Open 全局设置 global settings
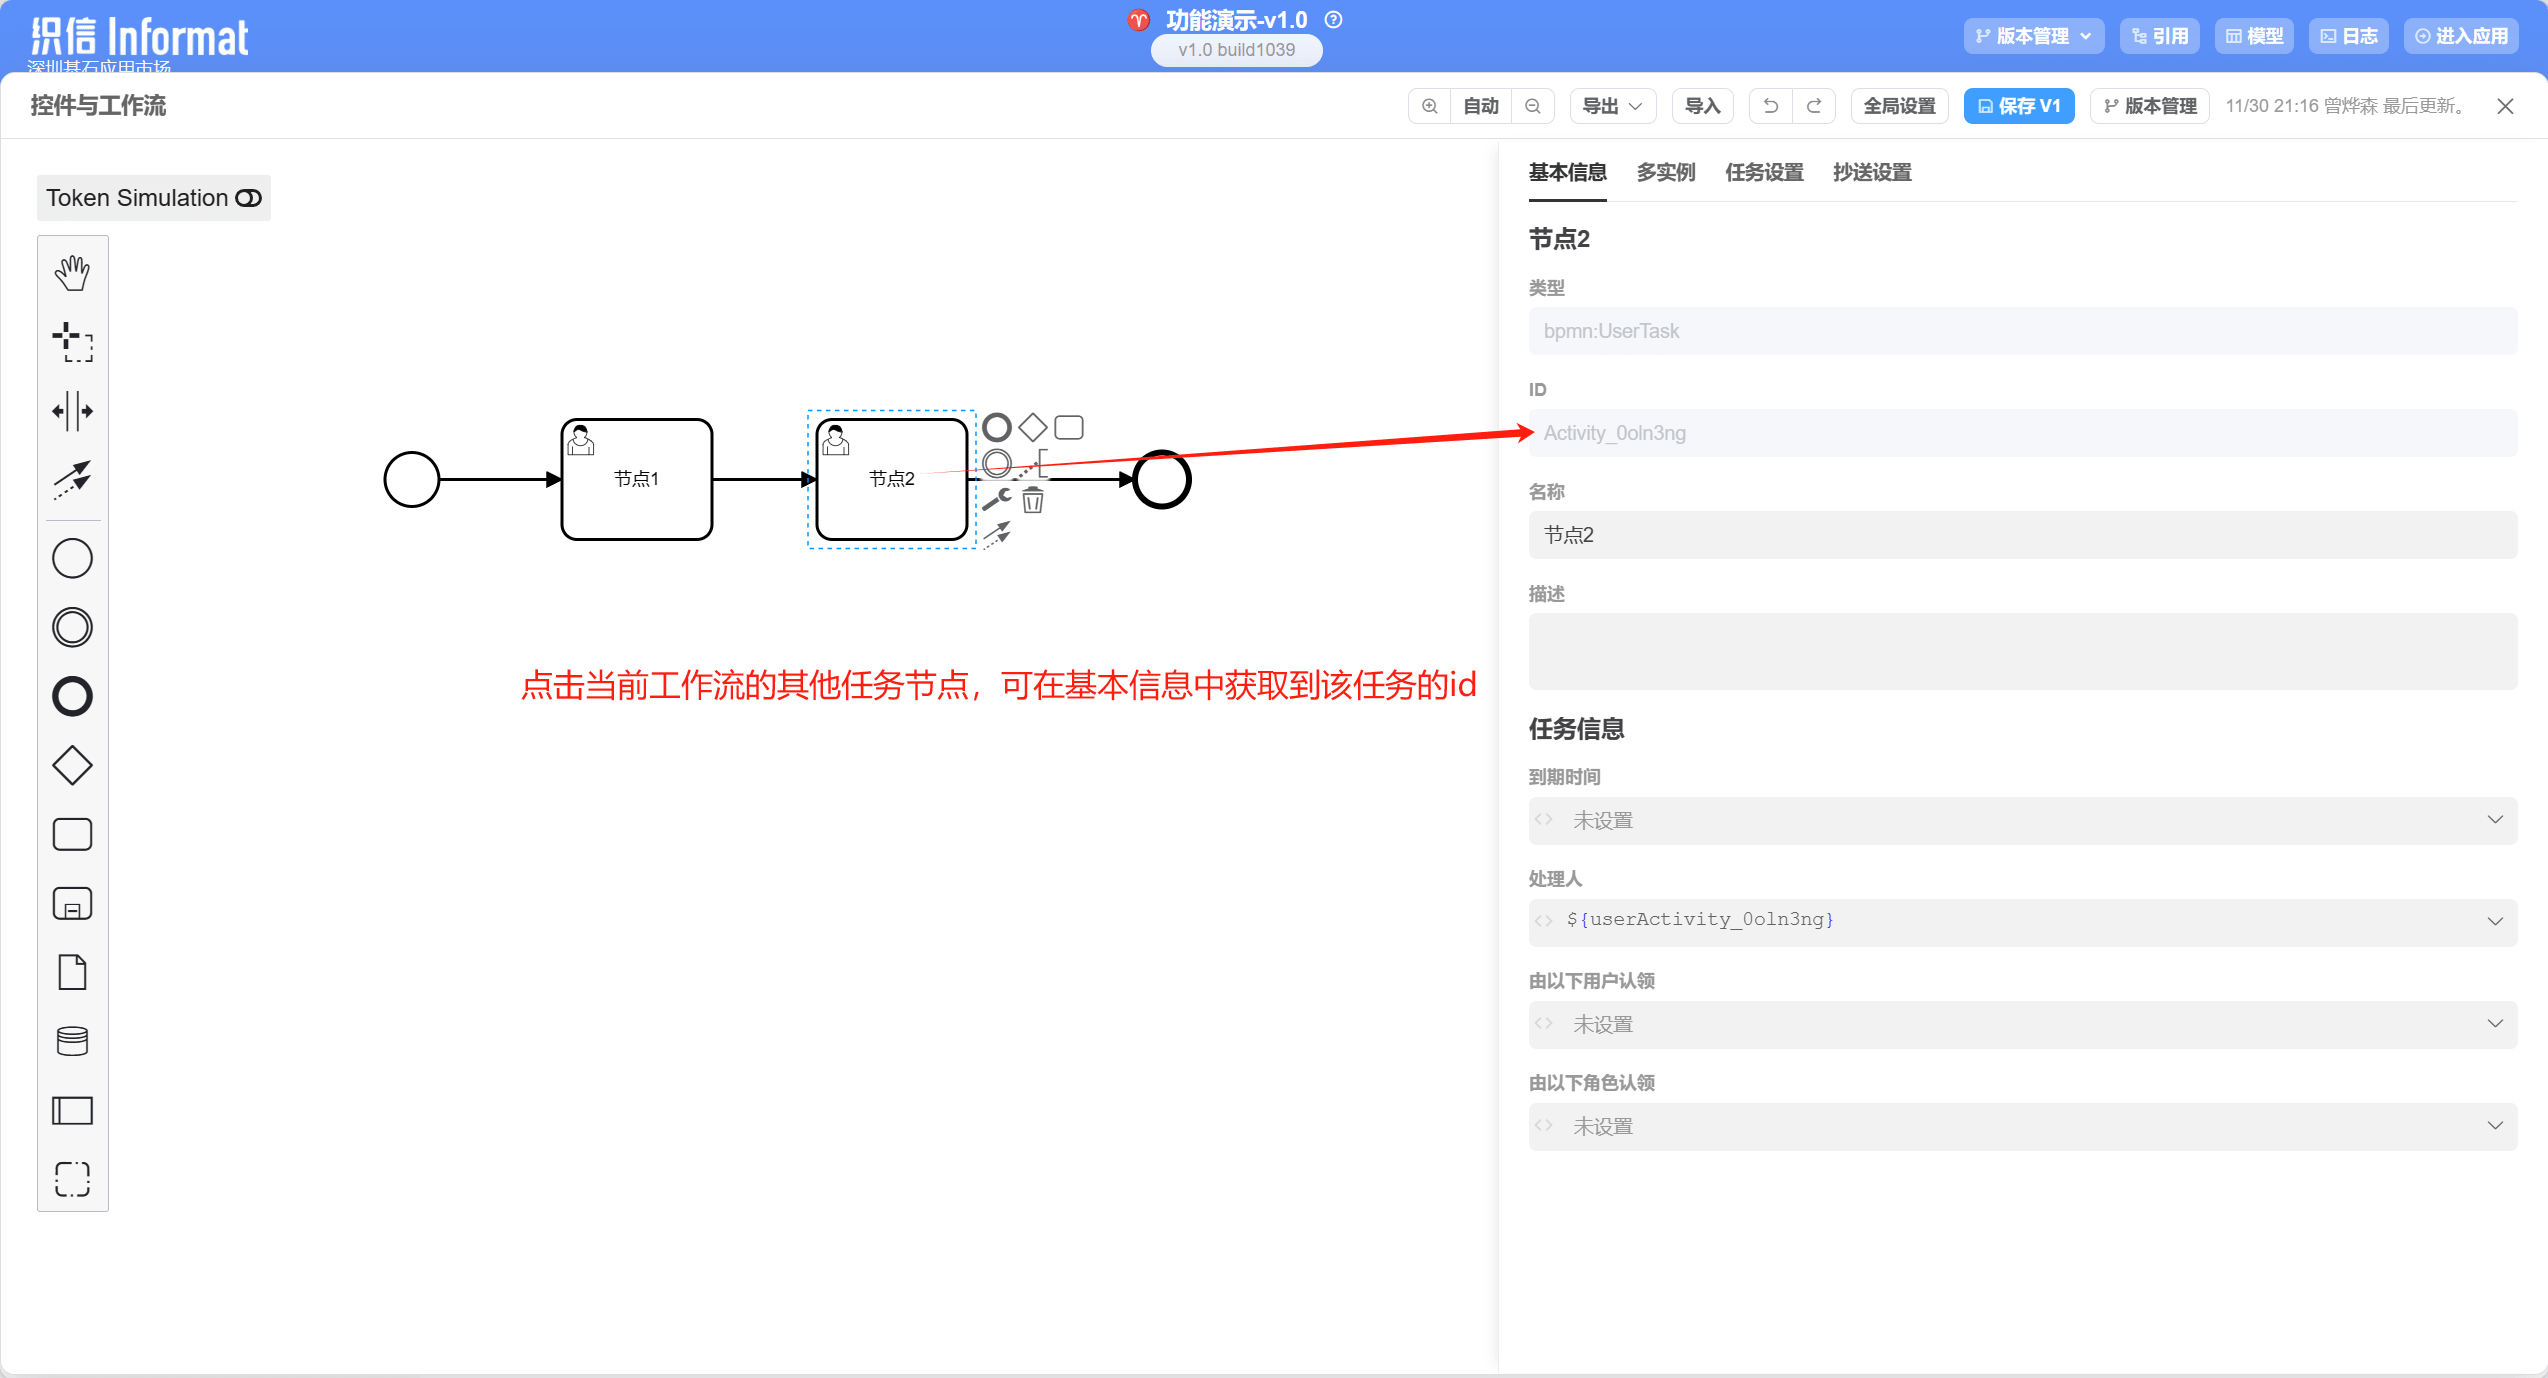2548x1378 pixels. [x=1899, y=106]
